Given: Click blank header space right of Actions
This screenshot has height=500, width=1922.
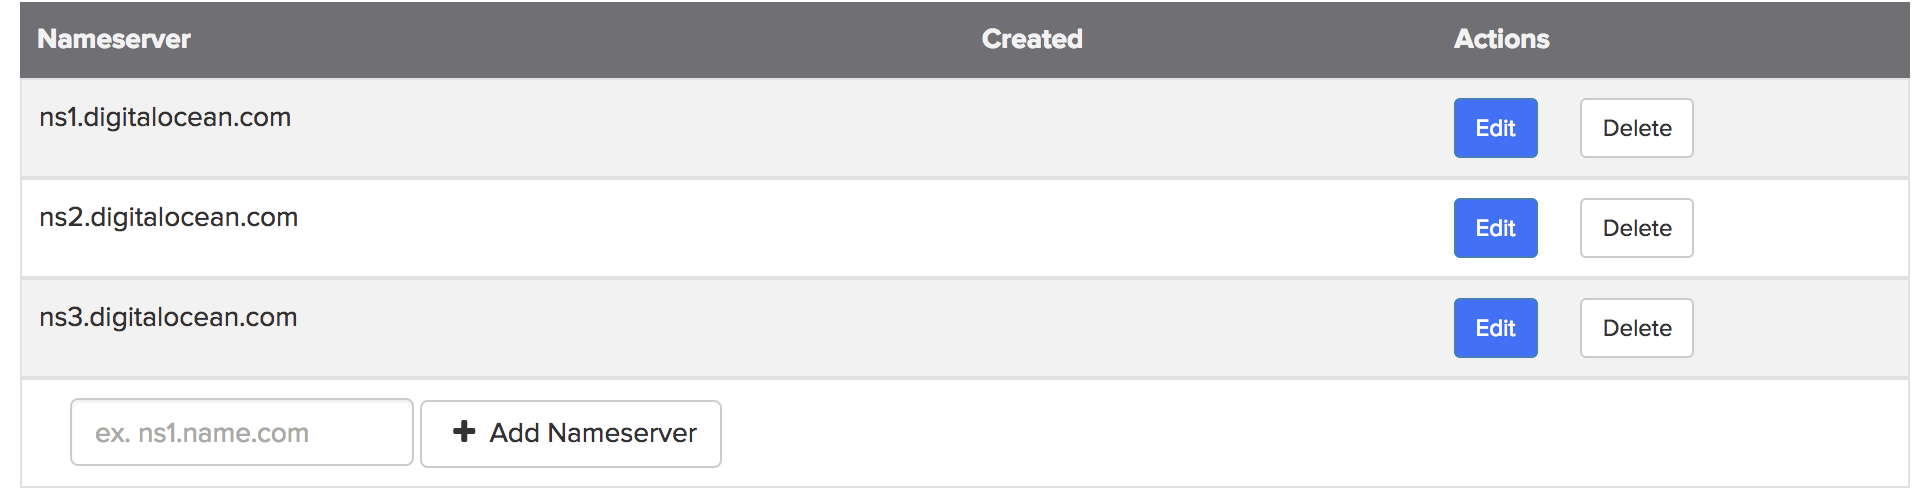Looking at the screenshot, I should click(x=1730, y=39).
